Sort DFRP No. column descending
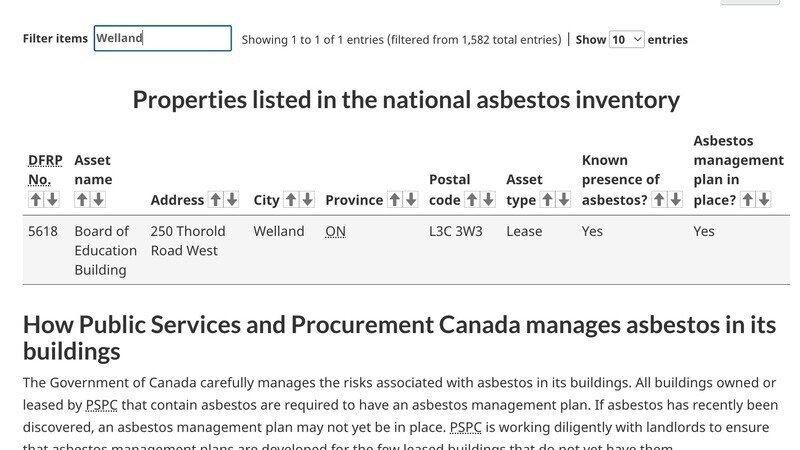The height and width of the screenshot is (450, 800). tap(52, 199)
